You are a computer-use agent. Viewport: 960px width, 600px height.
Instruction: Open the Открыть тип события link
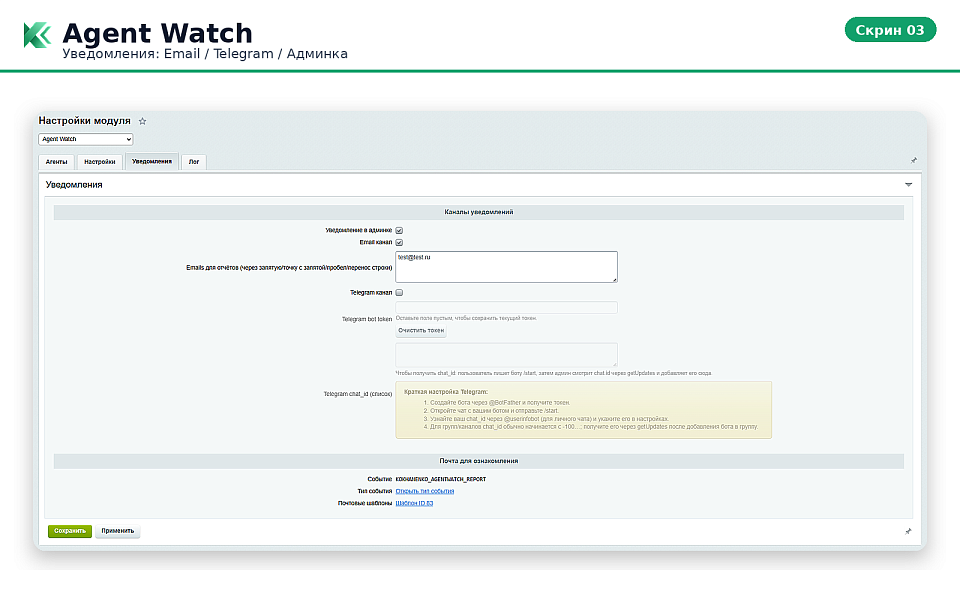coord(425,491)
